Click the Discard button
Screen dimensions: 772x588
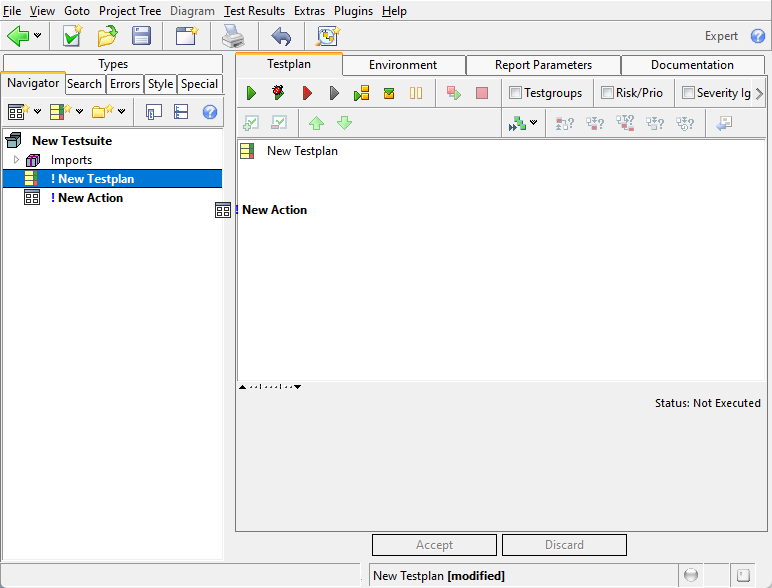coord(564,545)
